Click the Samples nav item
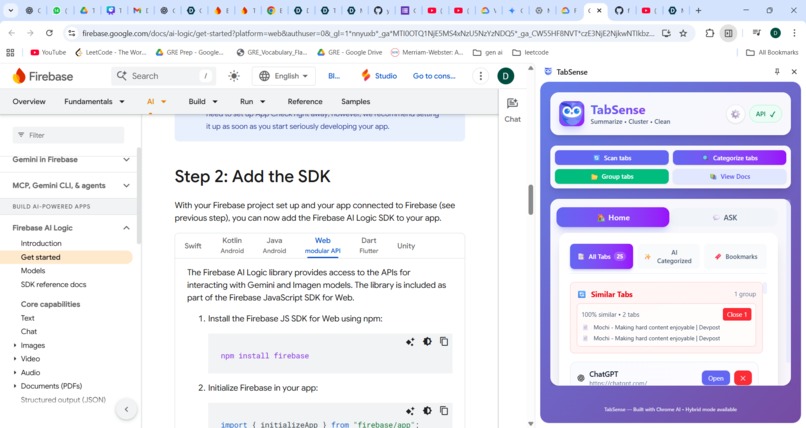The image size is (806, 428). 355,102
